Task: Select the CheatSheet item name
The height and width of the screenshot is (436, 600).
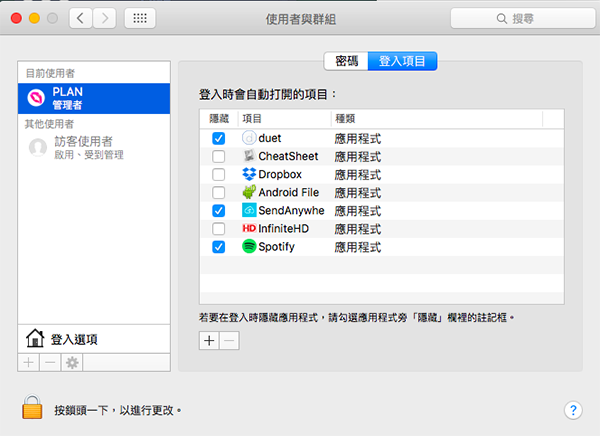Action: (288, 156)
